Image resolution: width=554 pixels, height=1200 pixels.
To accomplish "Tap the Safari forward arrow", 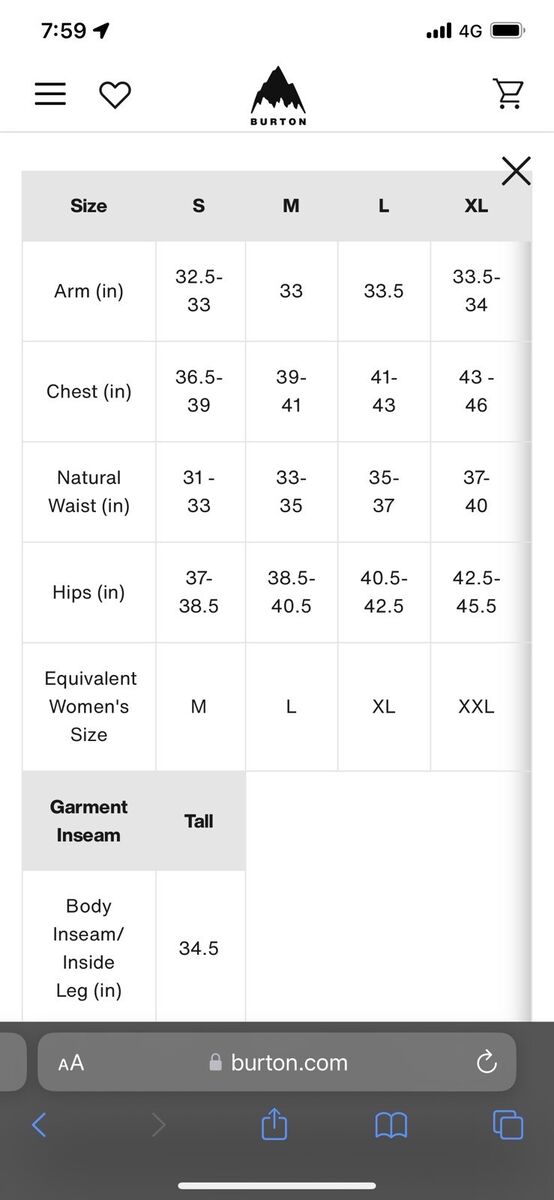I will tap(158, 1125).
